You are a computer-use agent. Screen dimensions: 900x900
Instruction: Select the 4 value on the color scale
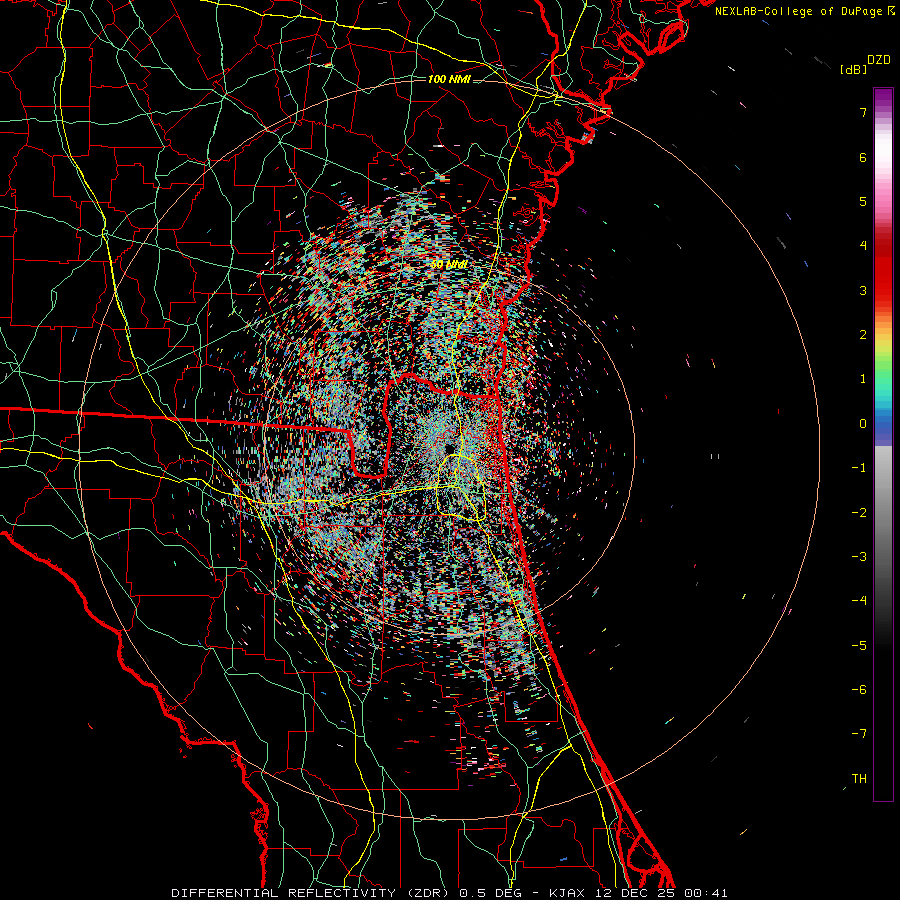pos(863,246)
